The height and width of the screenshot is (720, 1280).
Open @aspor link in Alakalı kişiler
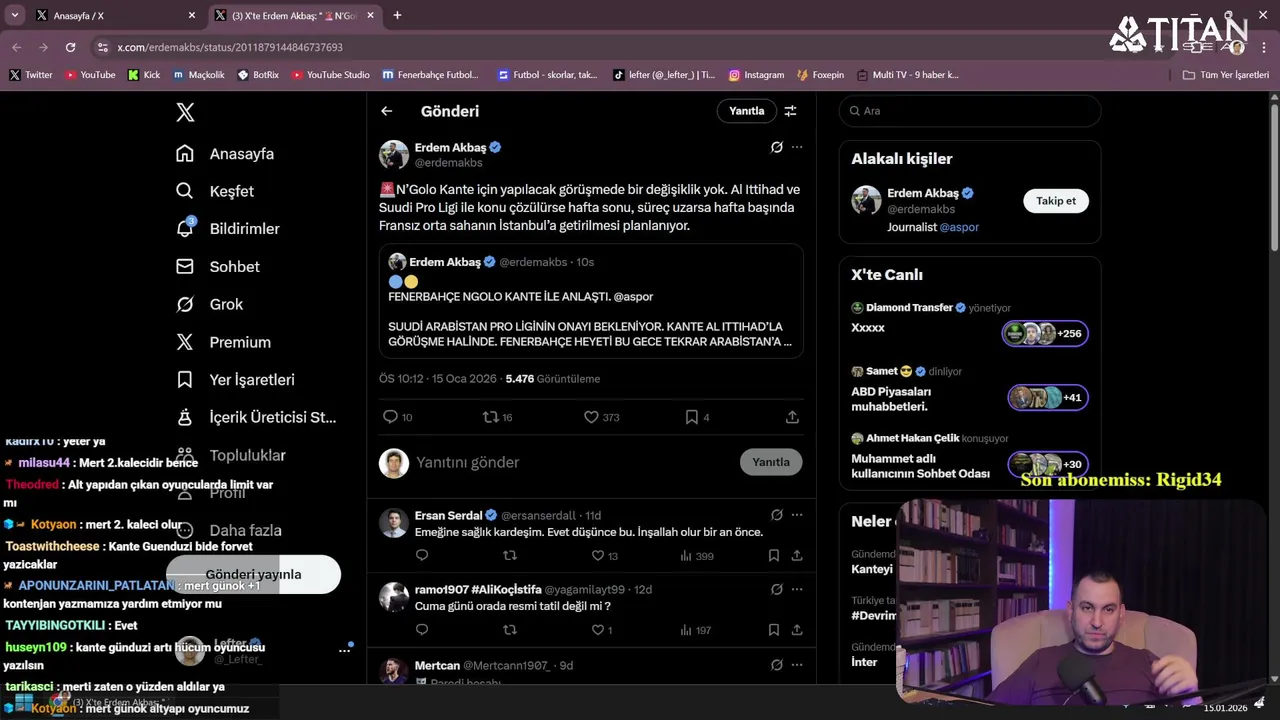point(959,227)
